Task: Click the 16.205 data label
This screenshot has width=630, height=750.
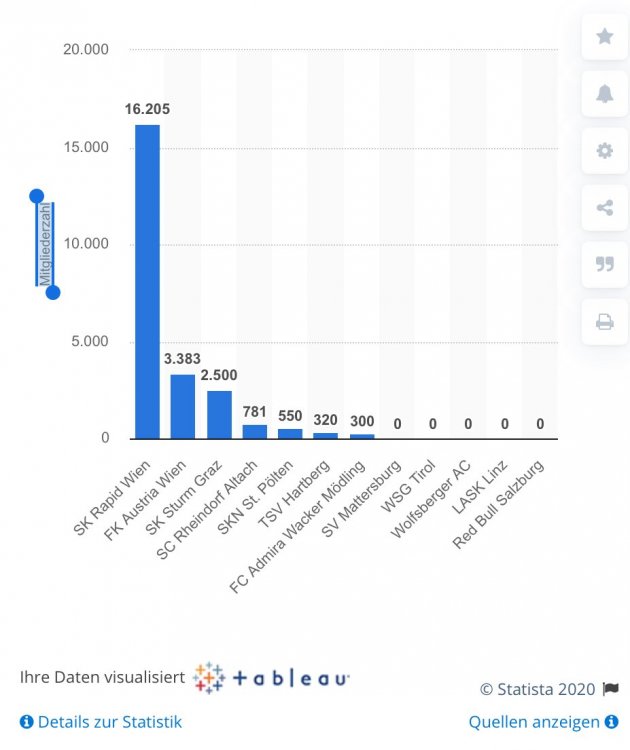Action: [147, 109]
